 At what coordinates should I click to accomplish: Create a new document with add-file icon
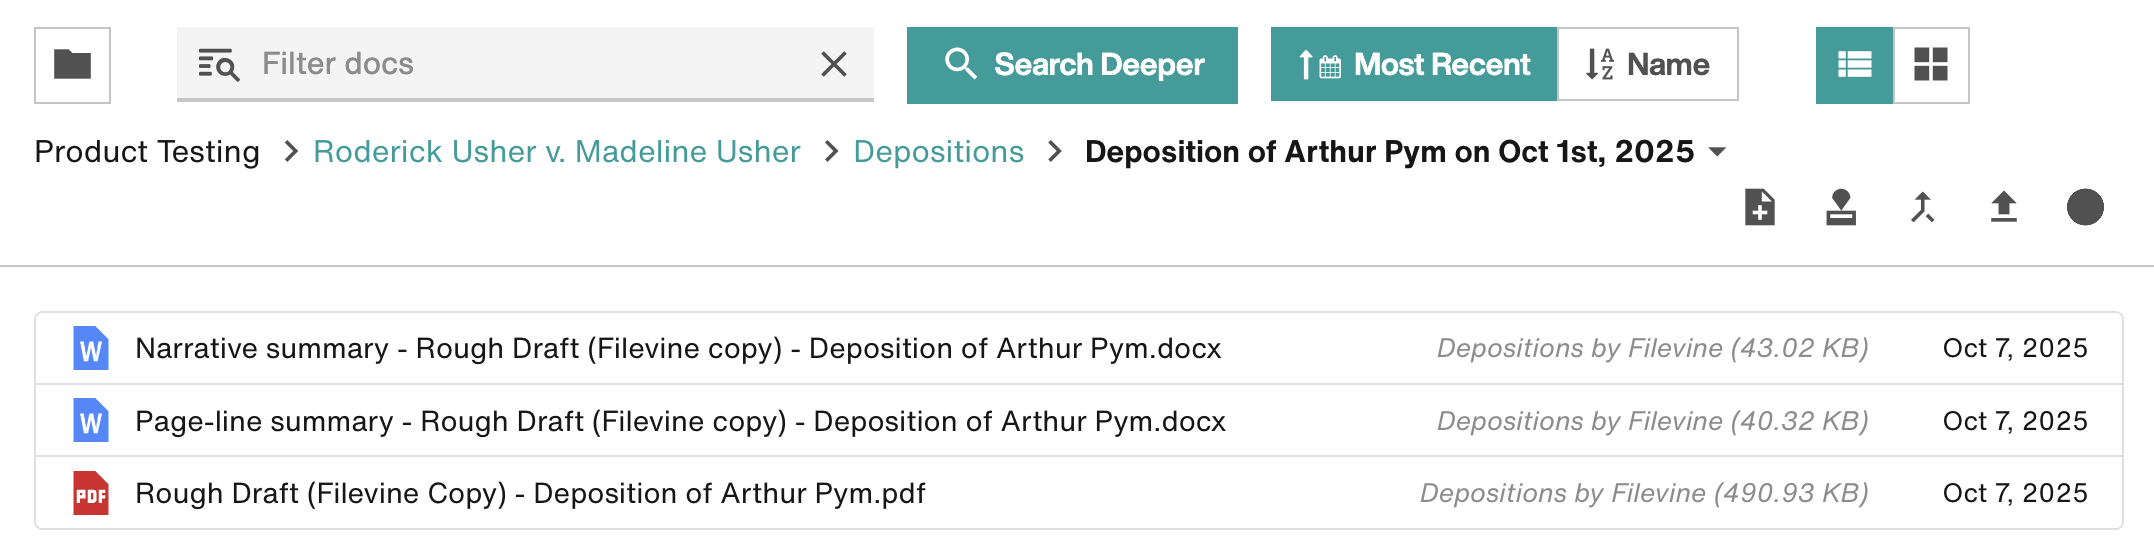1760,207
